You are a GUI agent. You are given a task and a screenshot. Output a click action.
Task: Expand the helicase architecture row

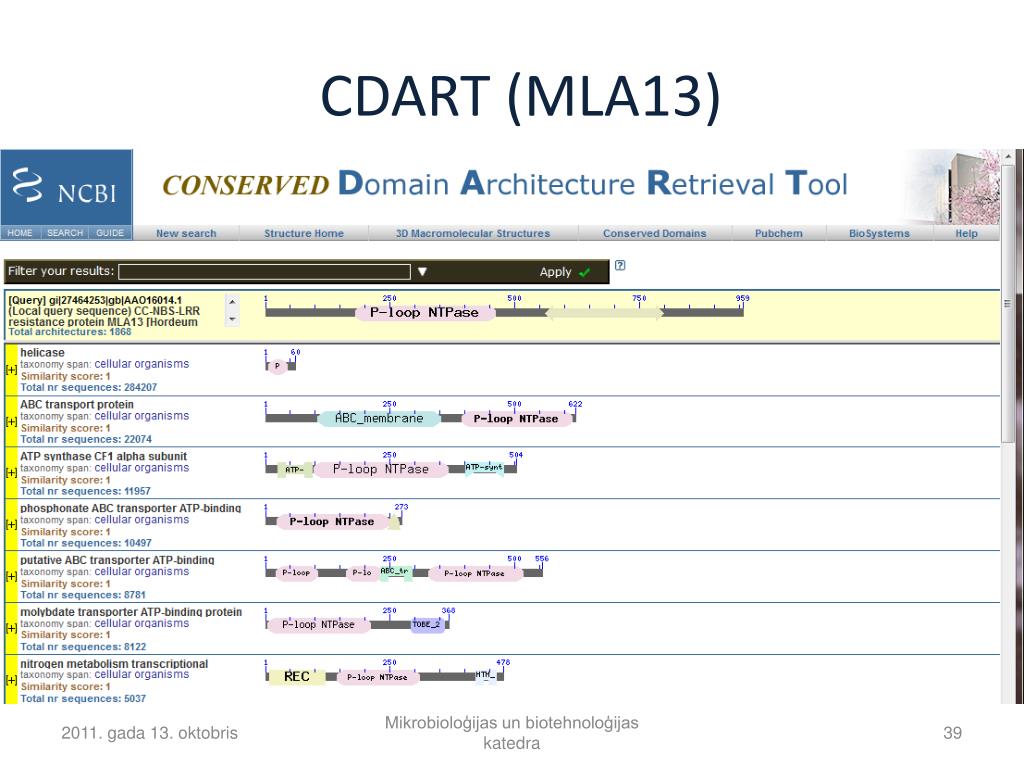tap(11, 370)
